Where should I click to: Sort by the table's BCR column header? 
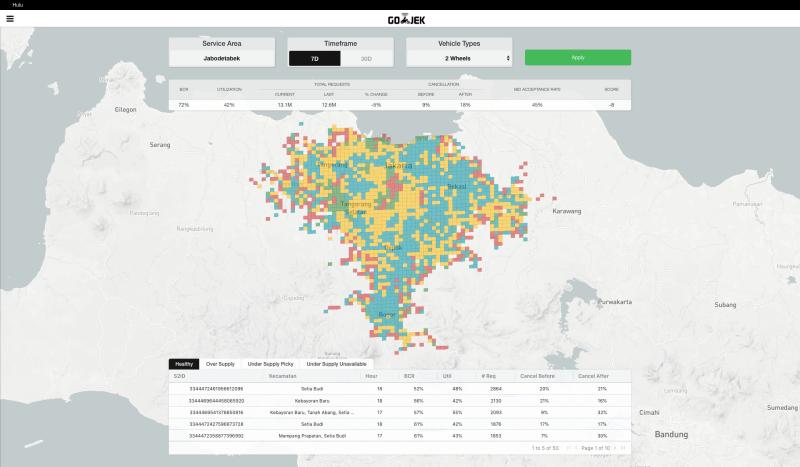tap(409, 376)
